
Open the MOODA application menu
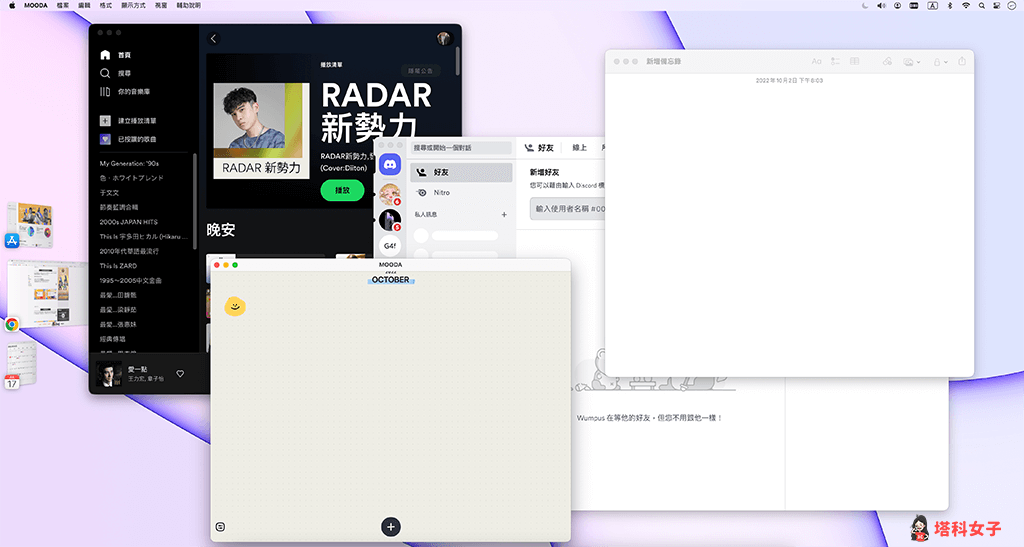point(36,5)
